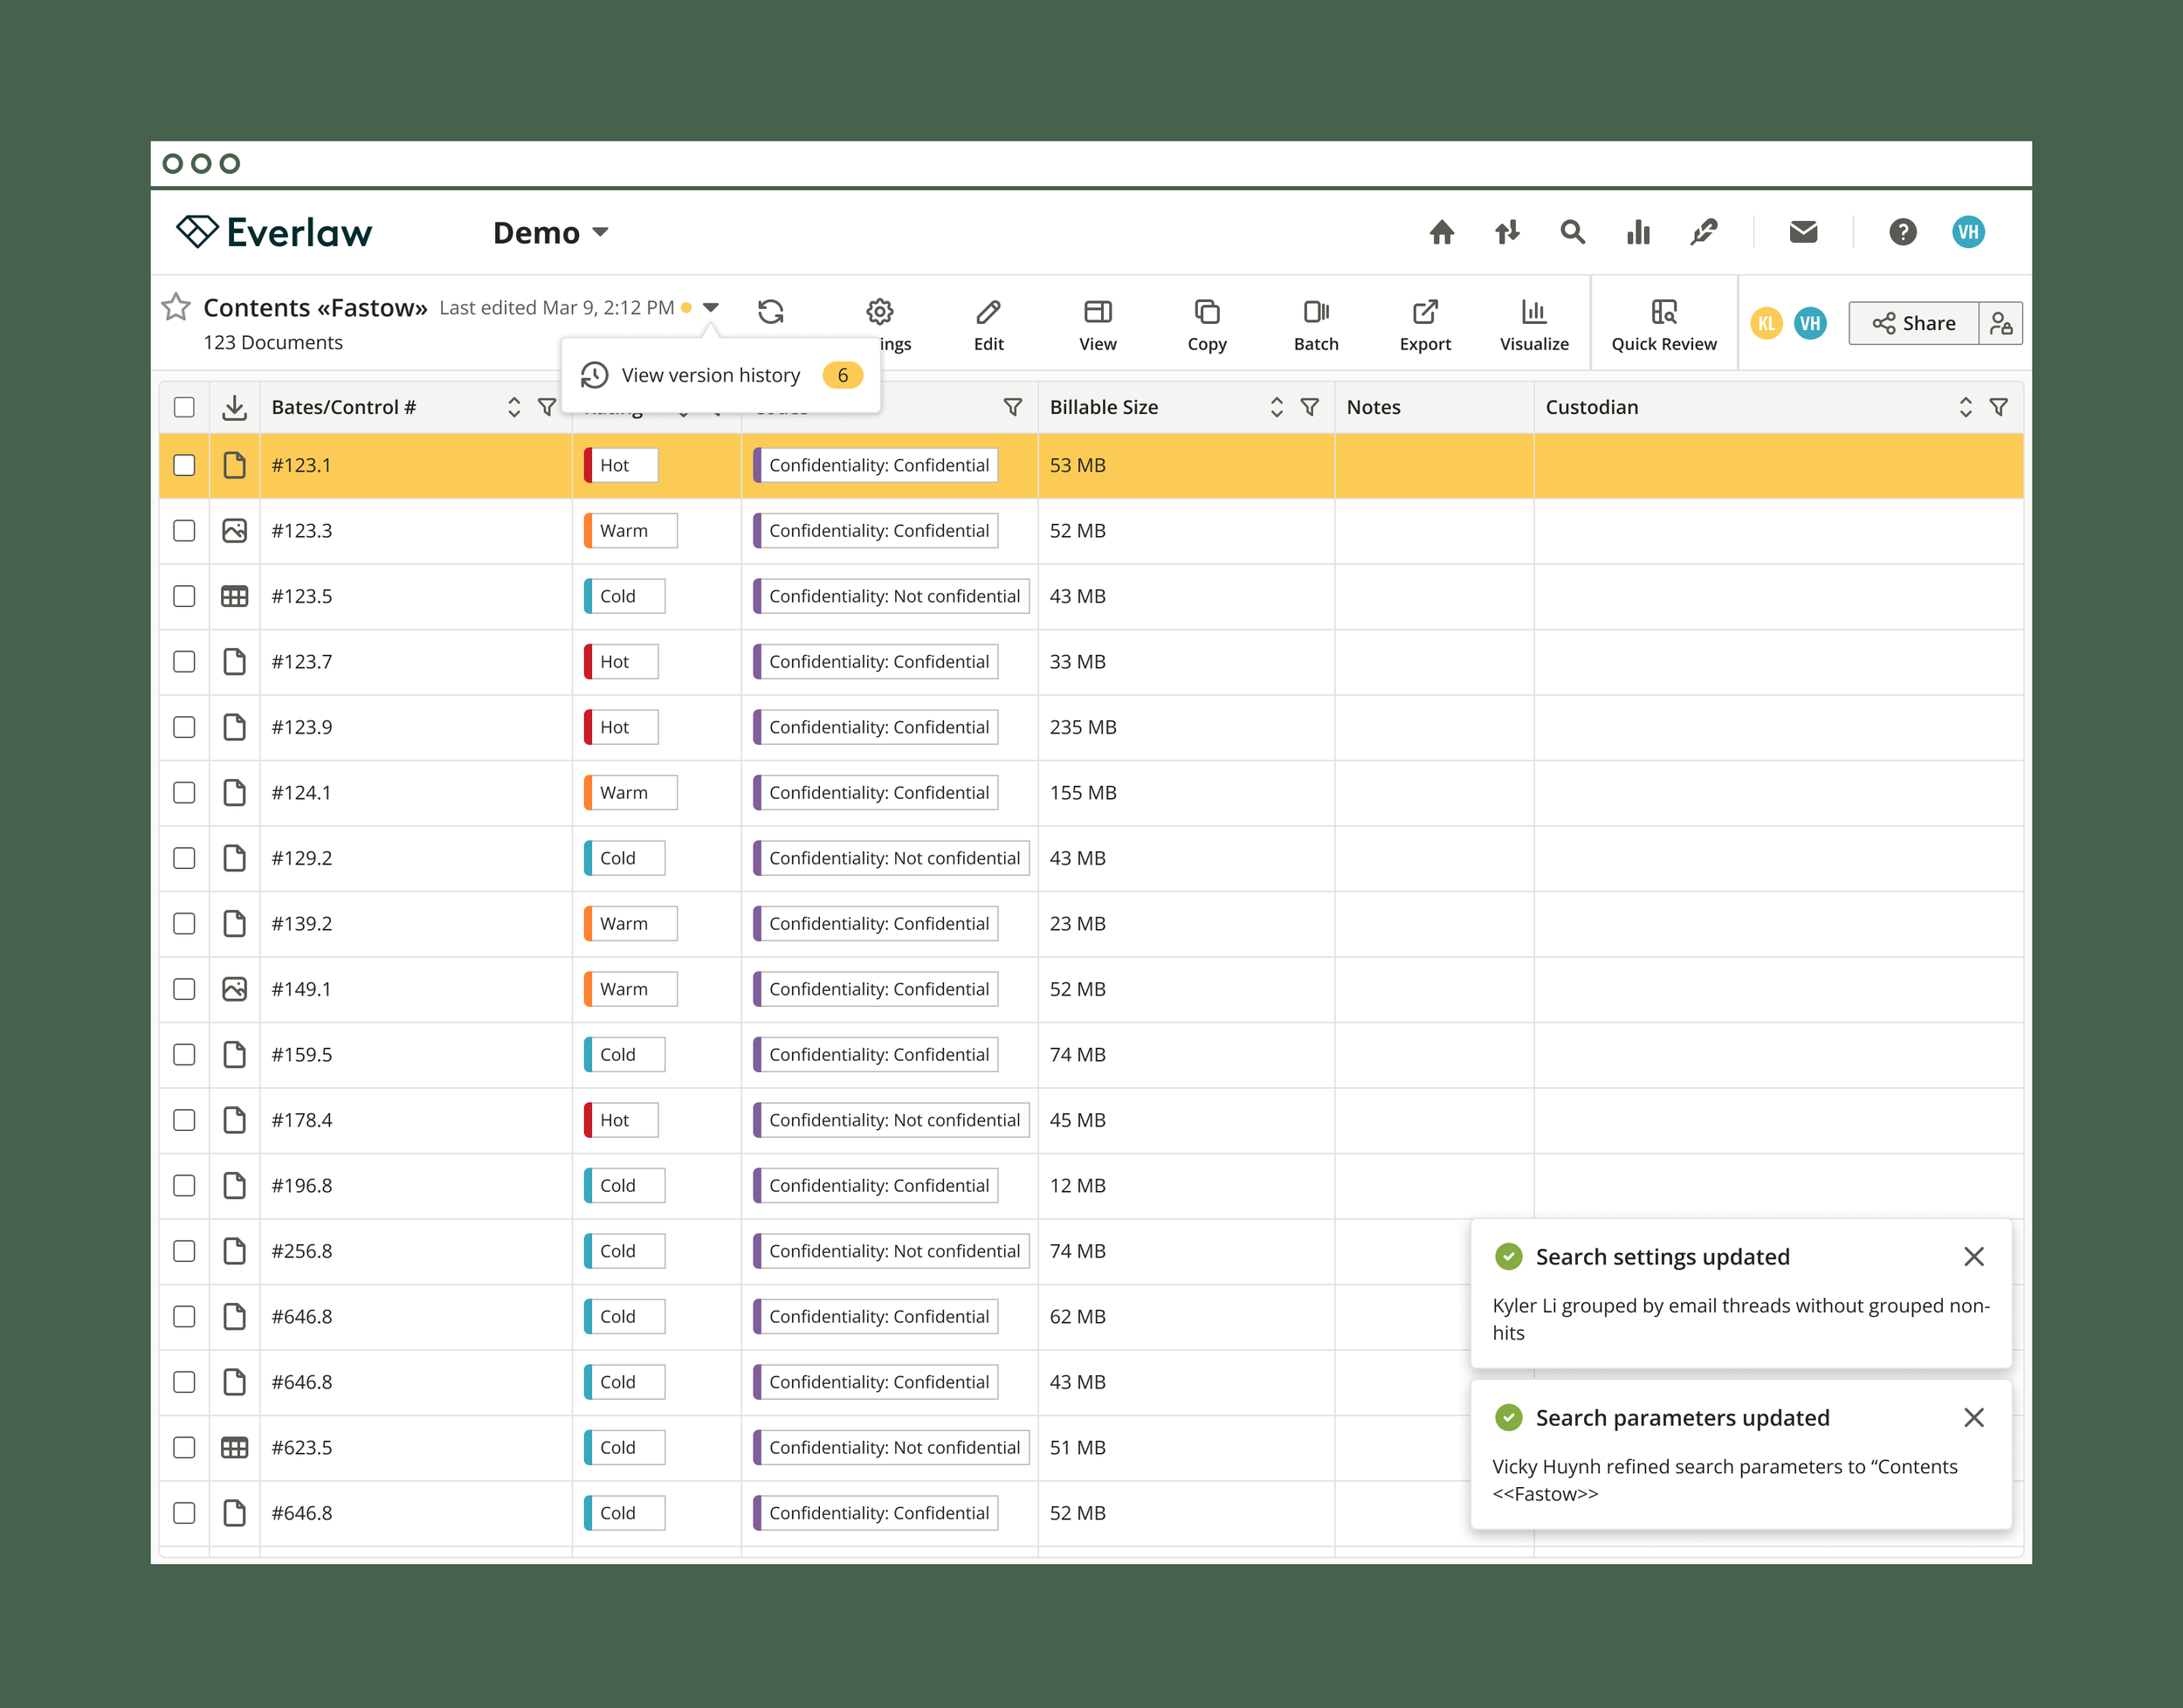Click the Share button
Screen dimensions: 2183x1708
point(1913,323)
